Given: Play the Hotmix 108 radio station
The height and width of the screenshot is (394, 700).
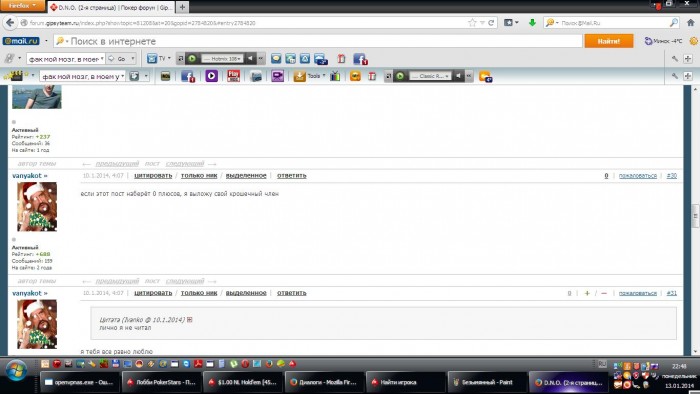Looking at the screenshot, I should pyautogui.click(x=192, y=58).
